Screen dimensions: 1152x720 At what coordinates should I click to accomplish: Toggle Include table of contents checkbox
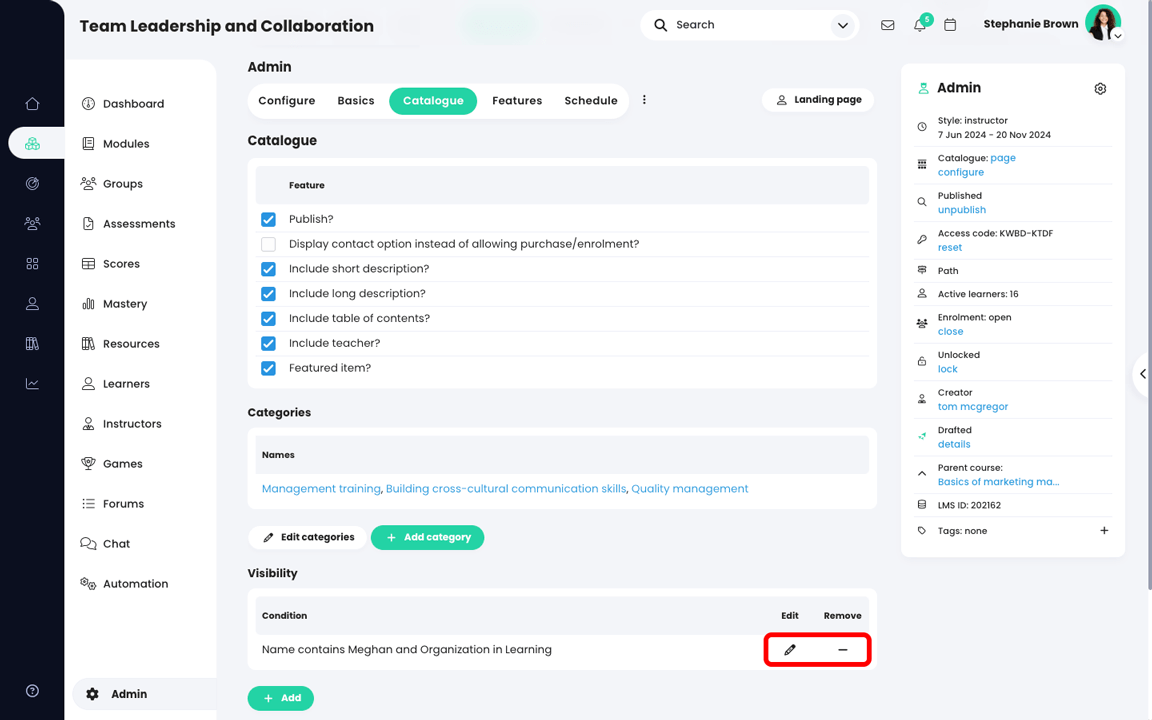[x=268, y=318]
